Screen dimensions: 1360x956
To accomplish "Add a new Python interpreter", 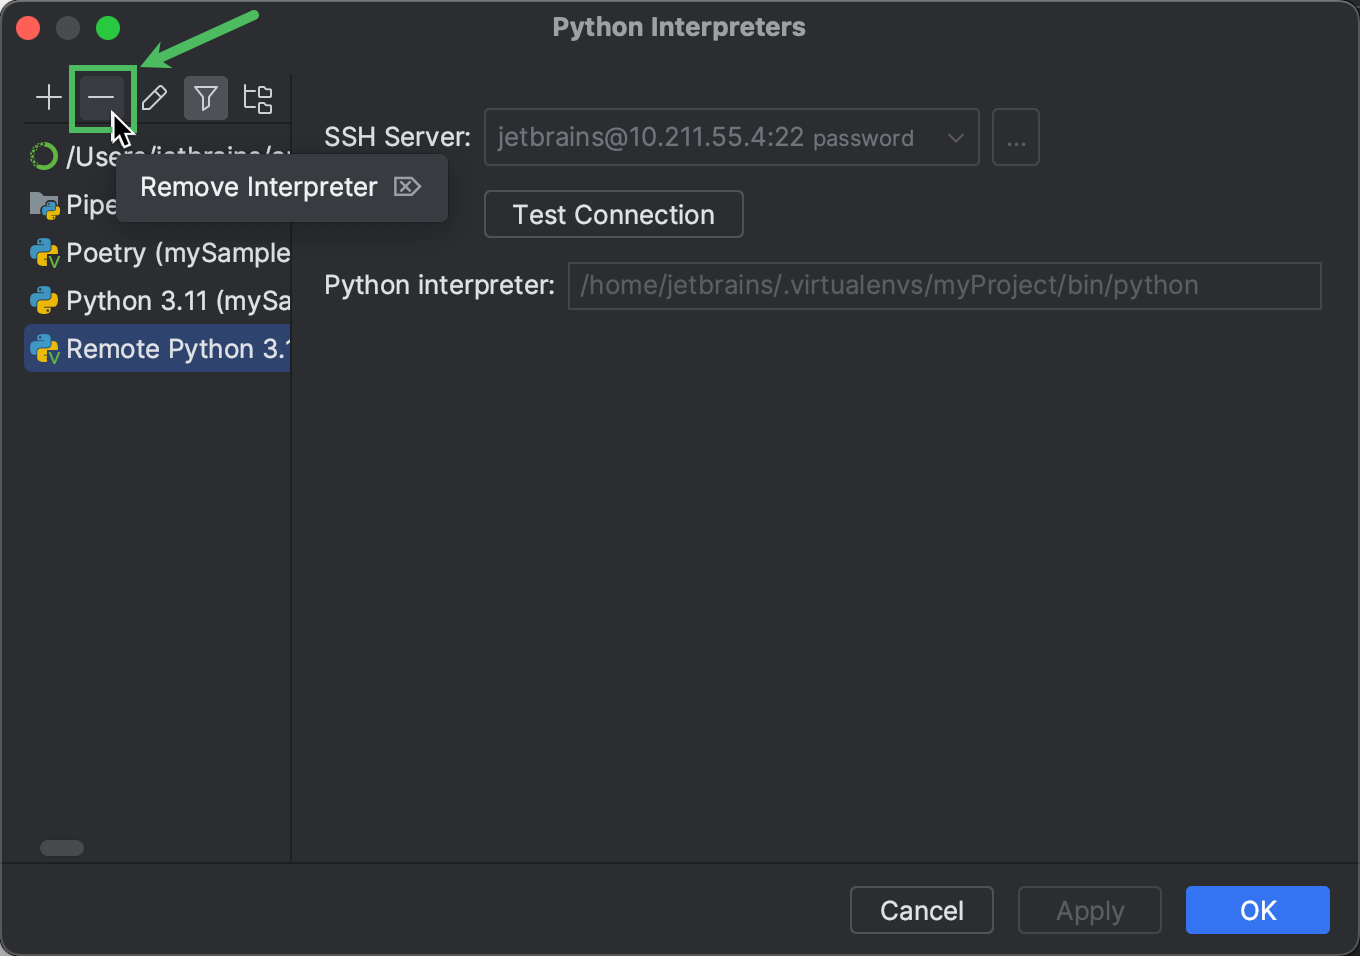I will 48,97.
